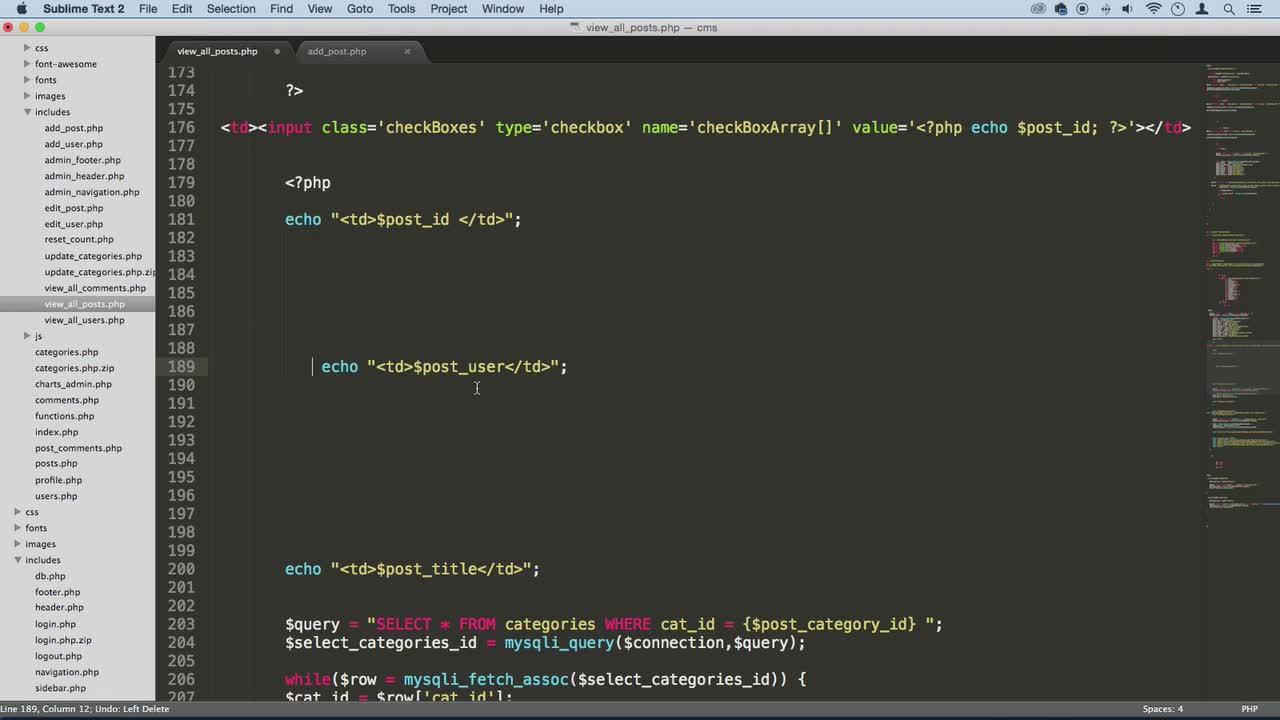Open the Project menu
Image resolution: width=1280 pixels, height=720 pixels.
449,9
